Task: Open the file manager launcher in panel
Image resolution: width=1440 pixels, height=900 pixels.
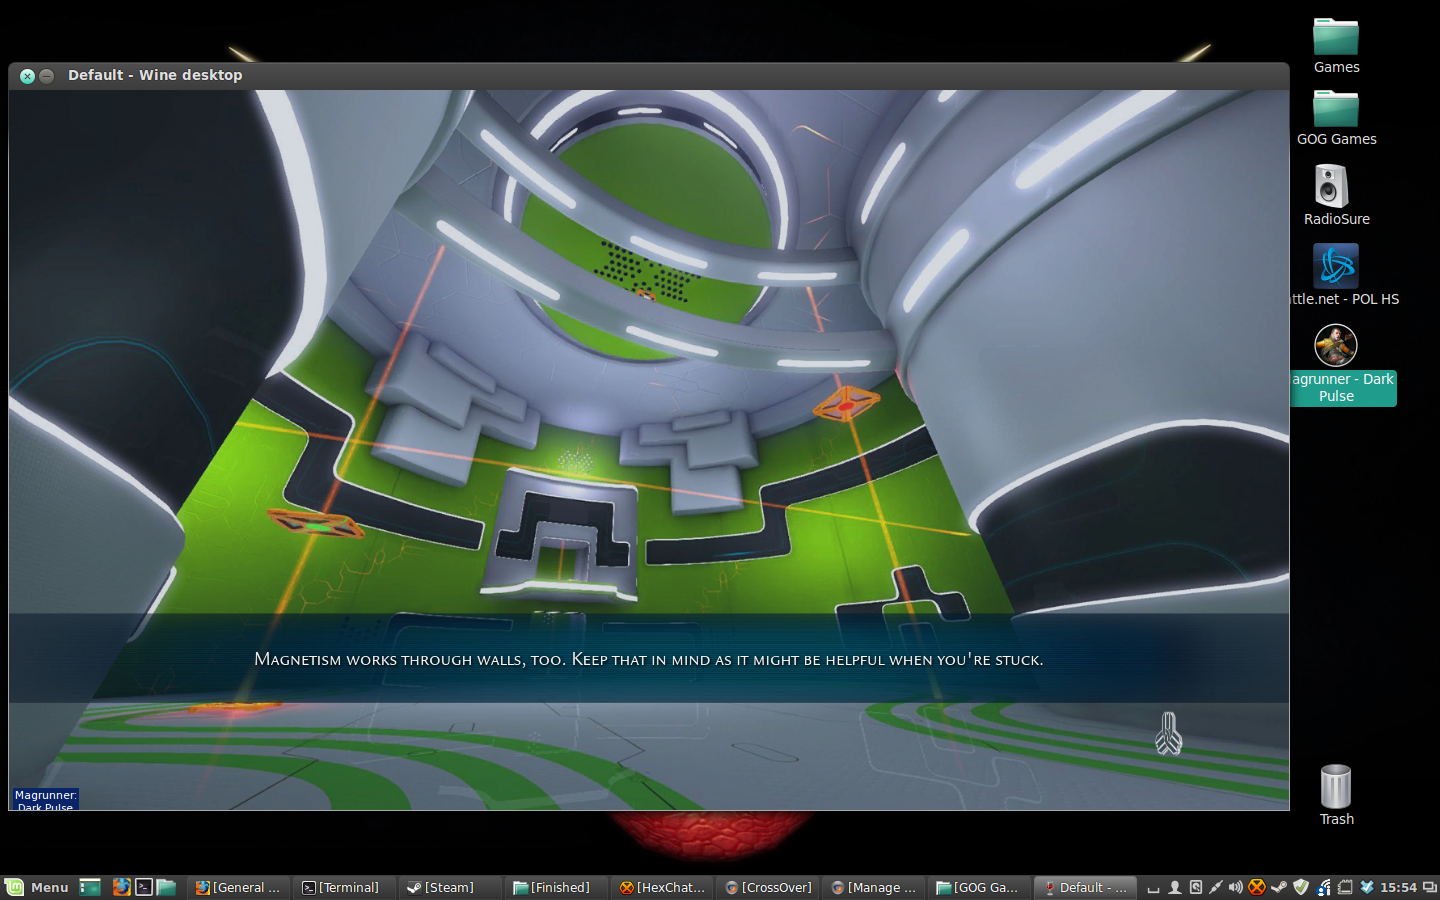Action: click(166, 887)
